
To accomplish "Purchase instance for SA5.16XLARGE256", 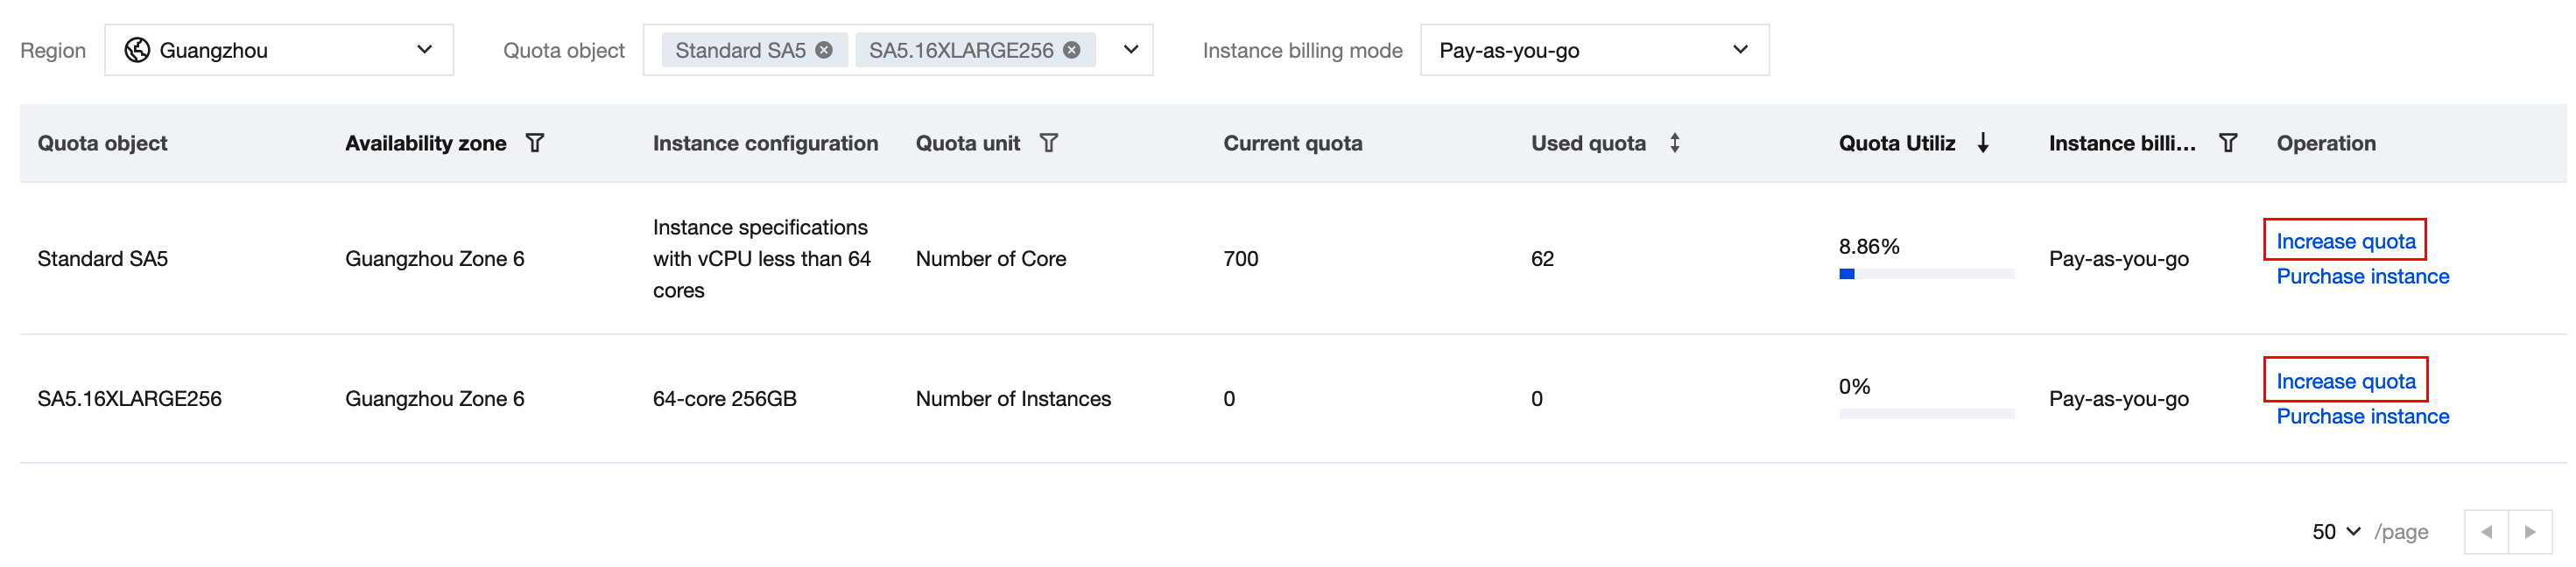I will (x=2362, y=416).
